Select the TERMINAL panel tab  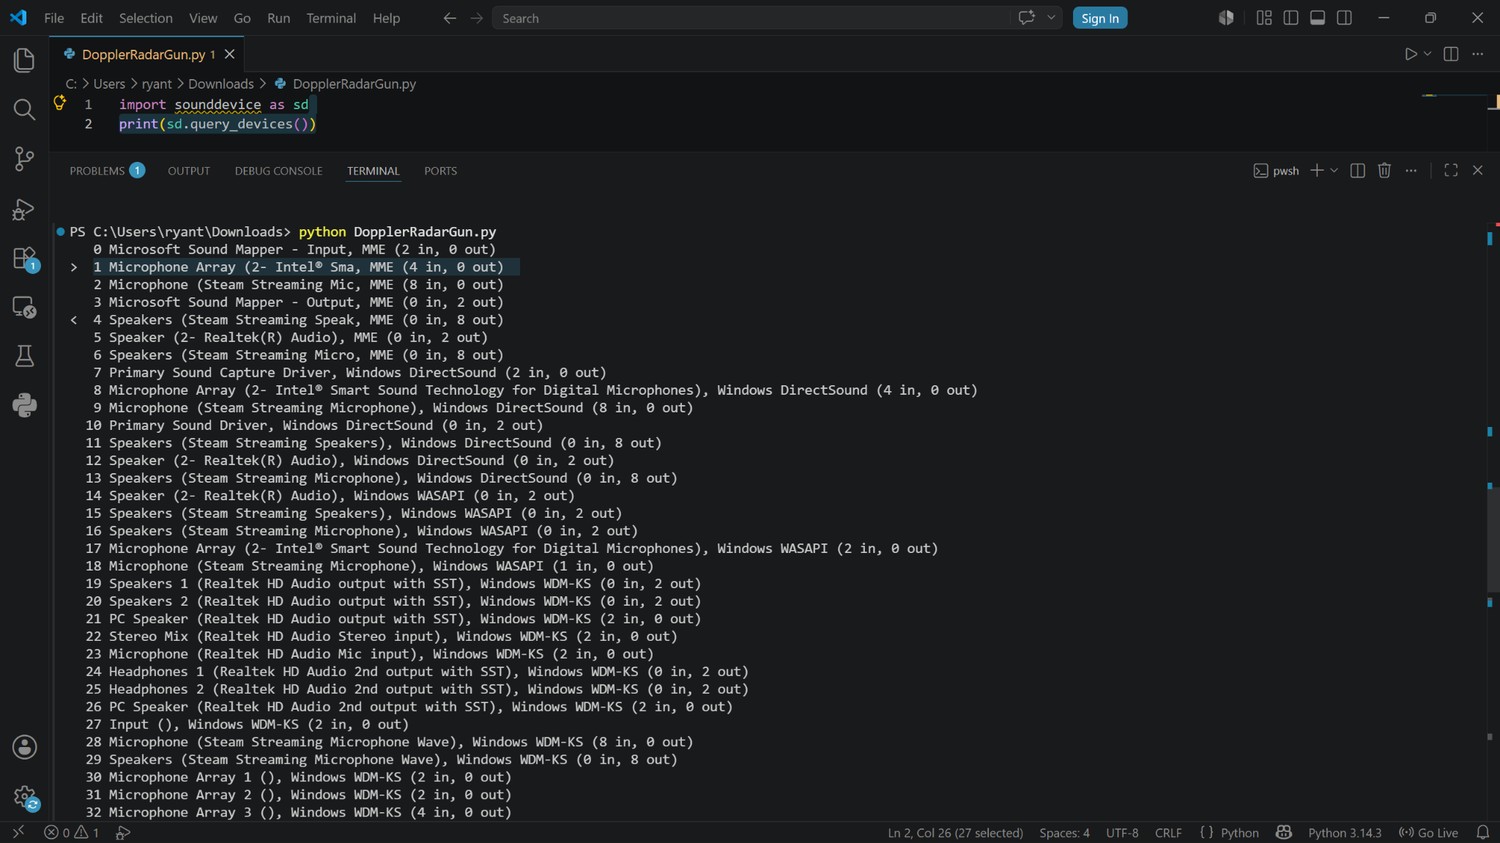[373, 171]
